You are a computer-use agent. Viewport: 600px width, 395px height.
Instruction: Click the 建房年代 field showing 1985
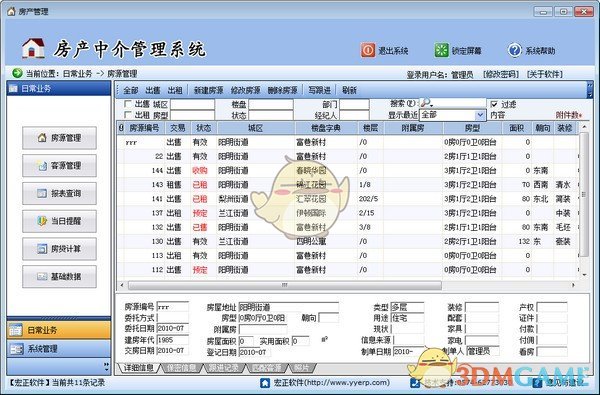pos(173,340)
